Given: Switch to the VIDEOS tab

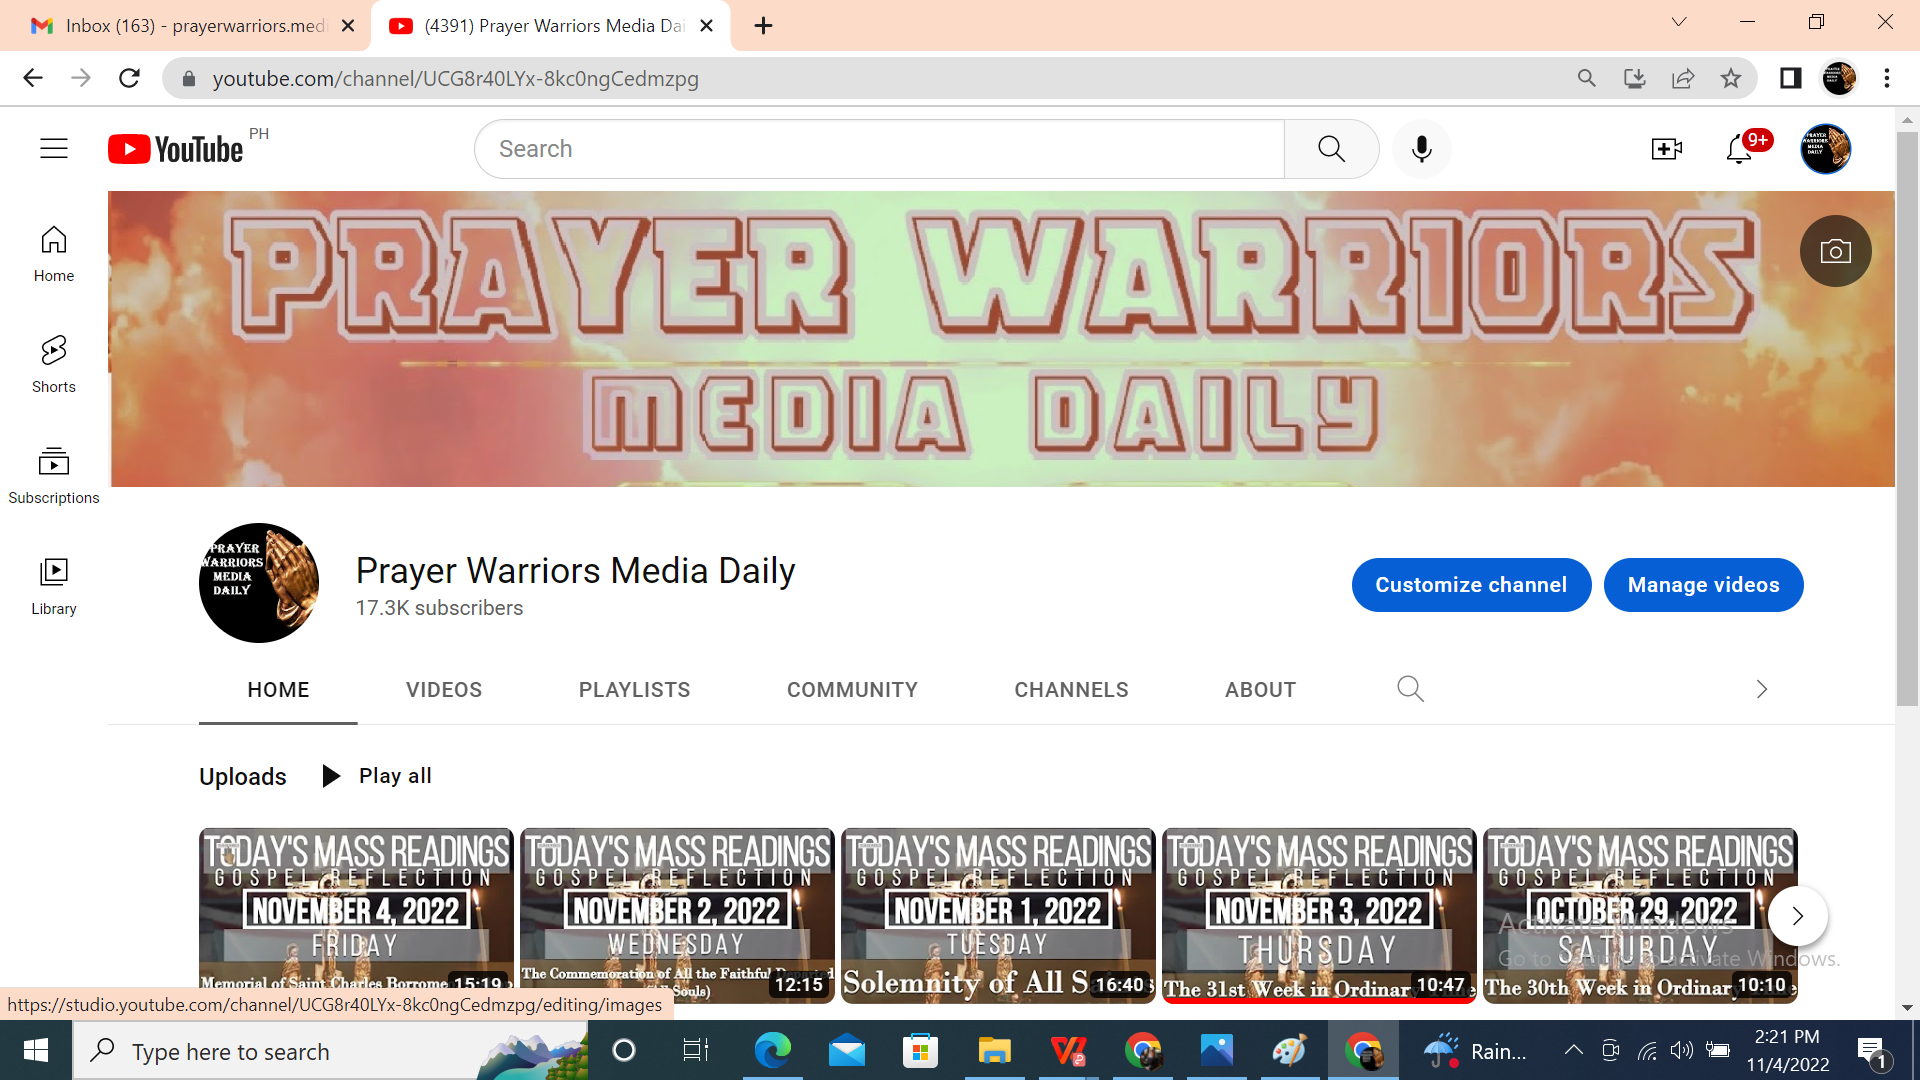Looking at the screenshot, I should (444, 690).
